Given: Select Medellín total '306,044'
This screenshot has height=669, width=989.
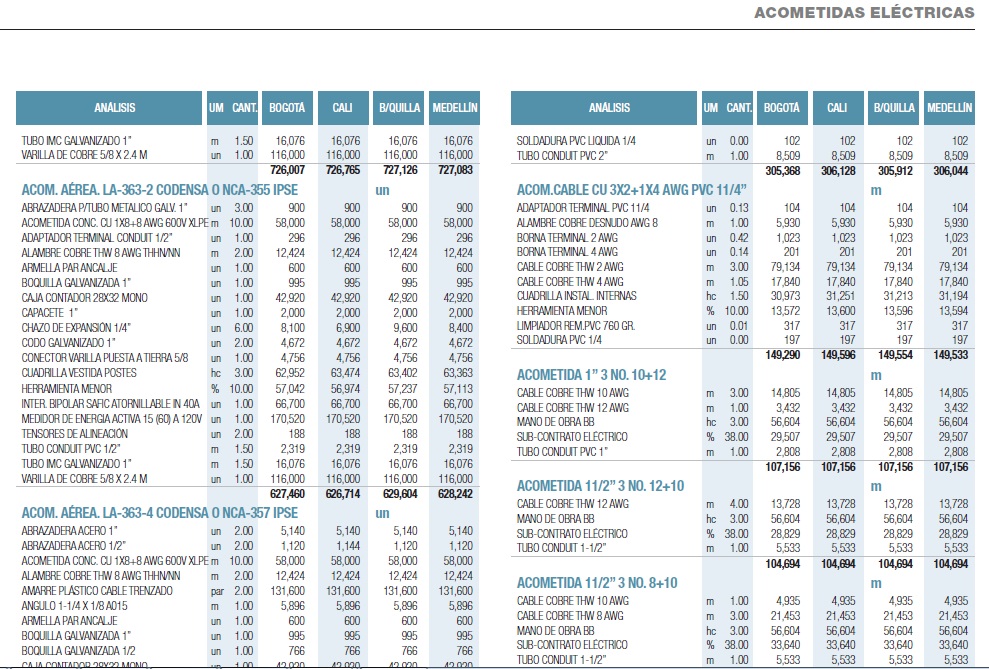Looking at the screenshot, I should click(951, 172).
